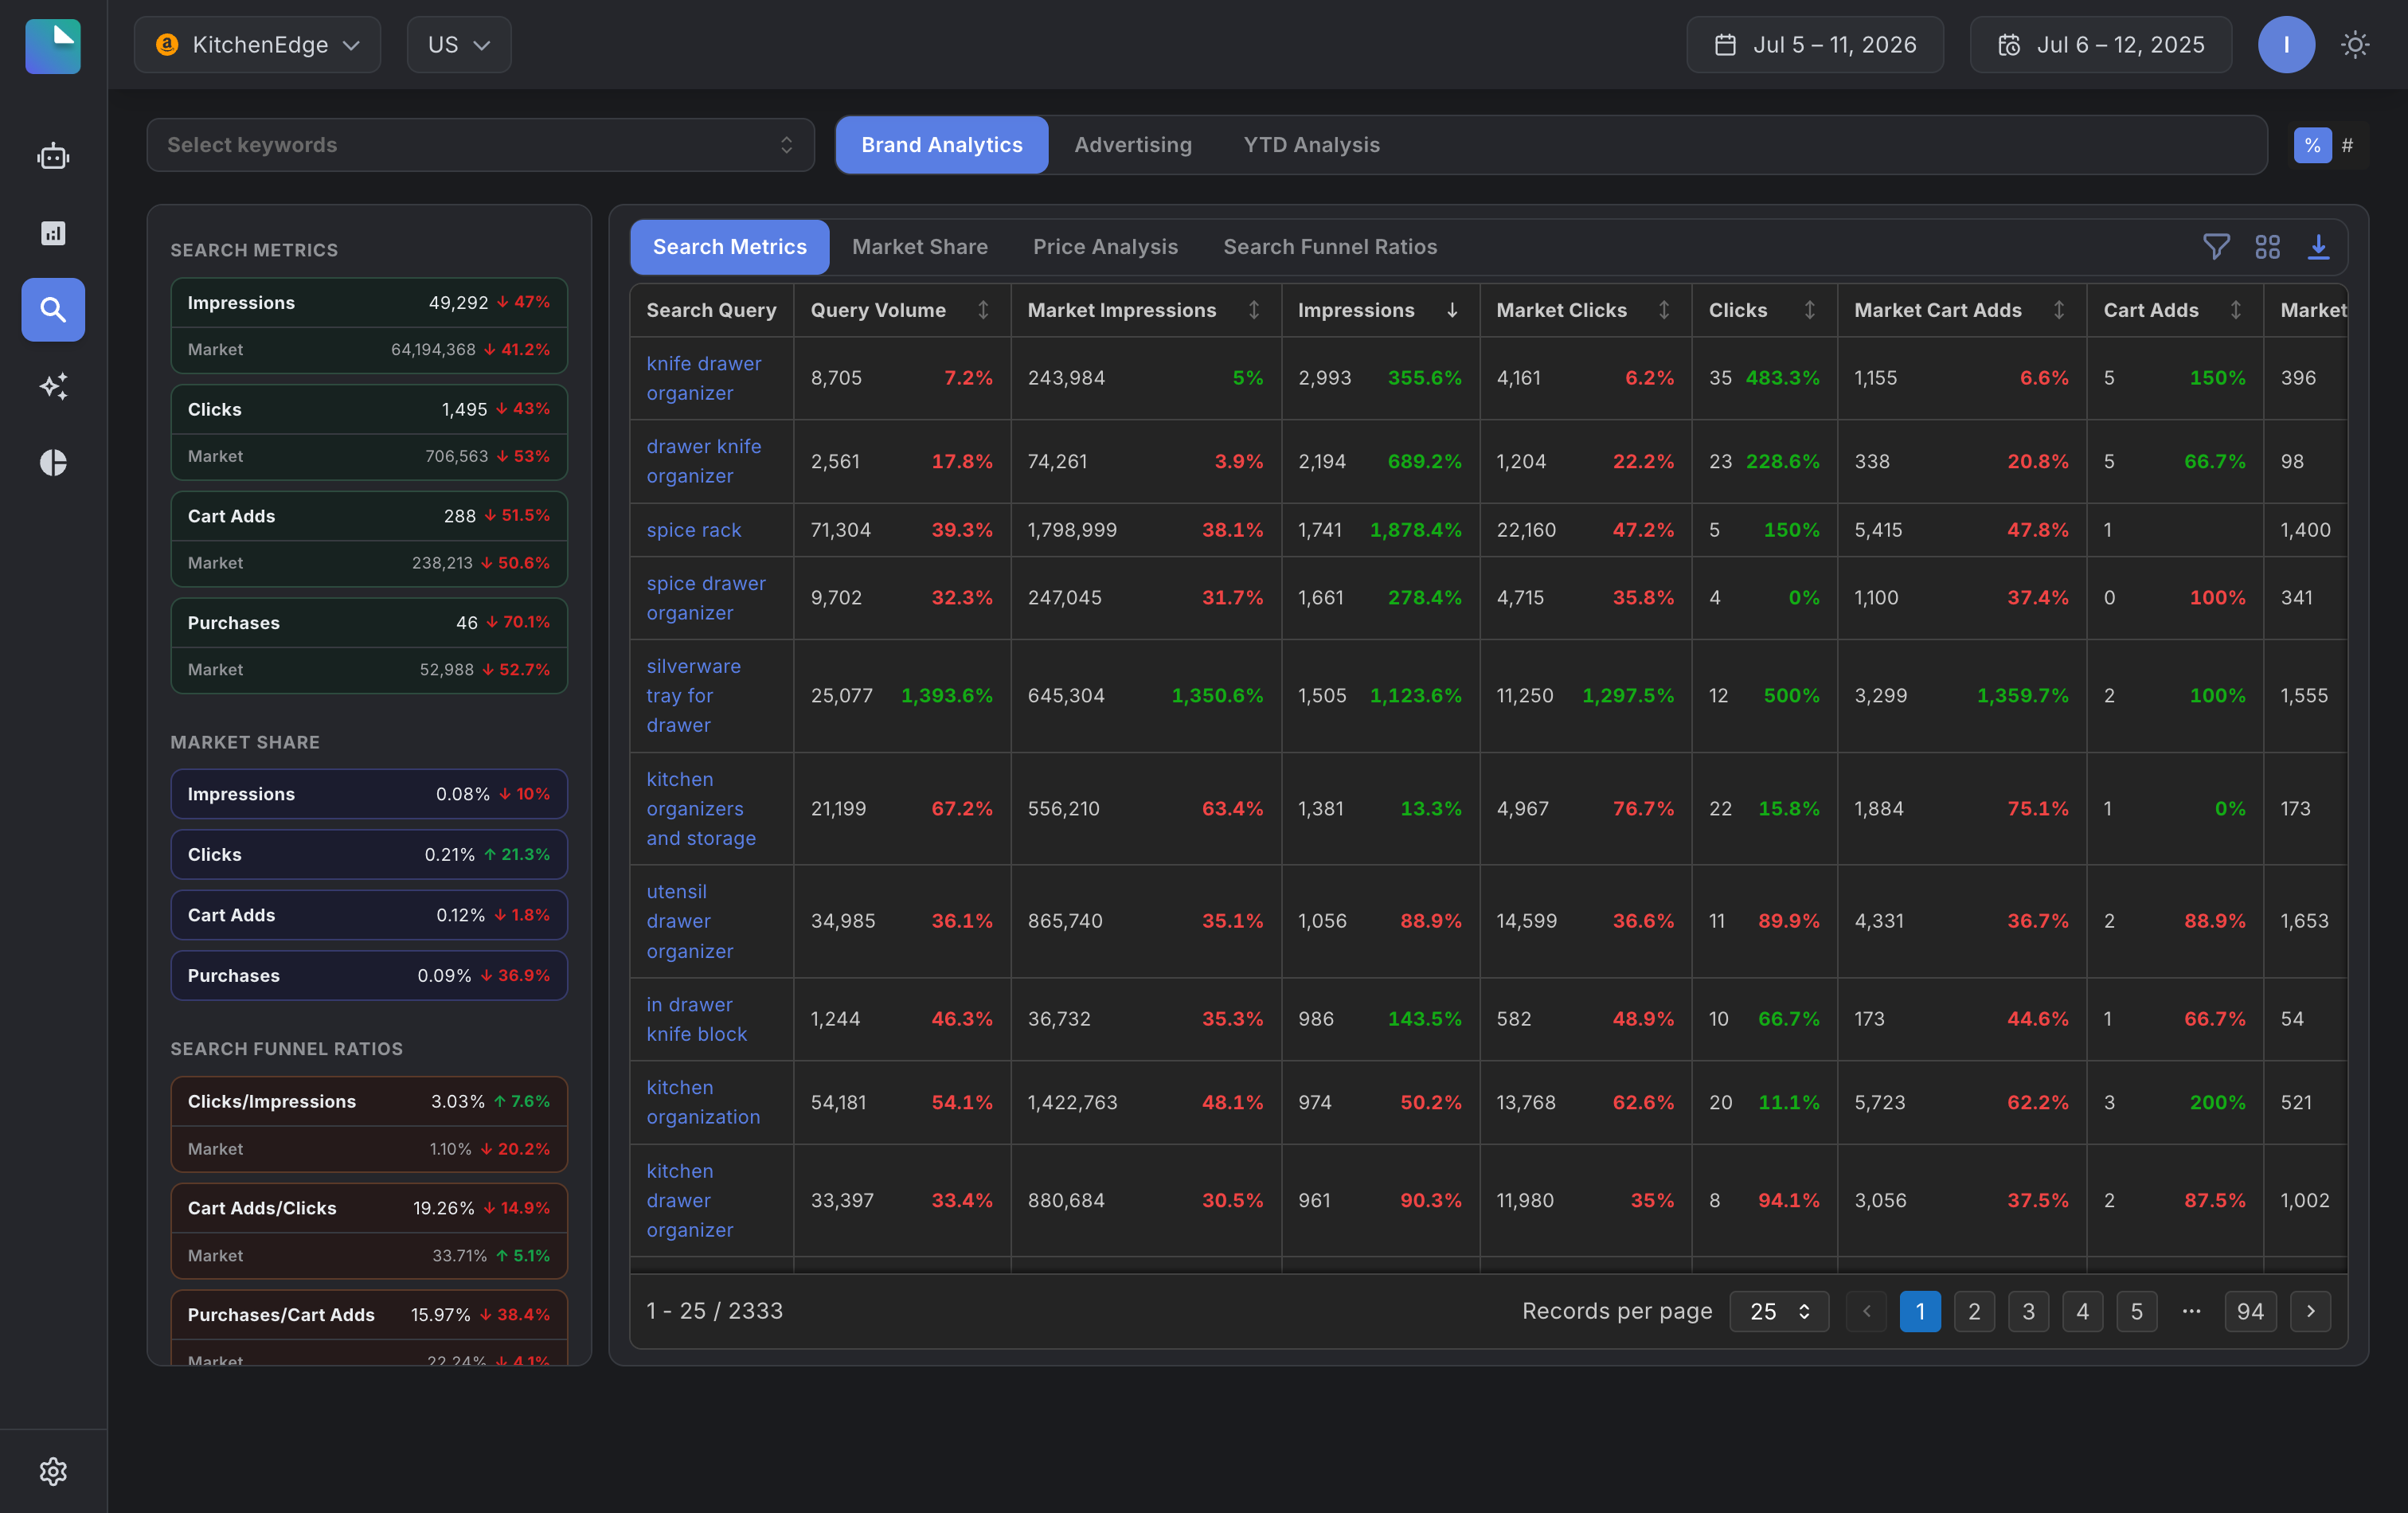Click pagination ellipsis
This screenshot has width=2408, height=1513.
click(x=2191, y=1311)
